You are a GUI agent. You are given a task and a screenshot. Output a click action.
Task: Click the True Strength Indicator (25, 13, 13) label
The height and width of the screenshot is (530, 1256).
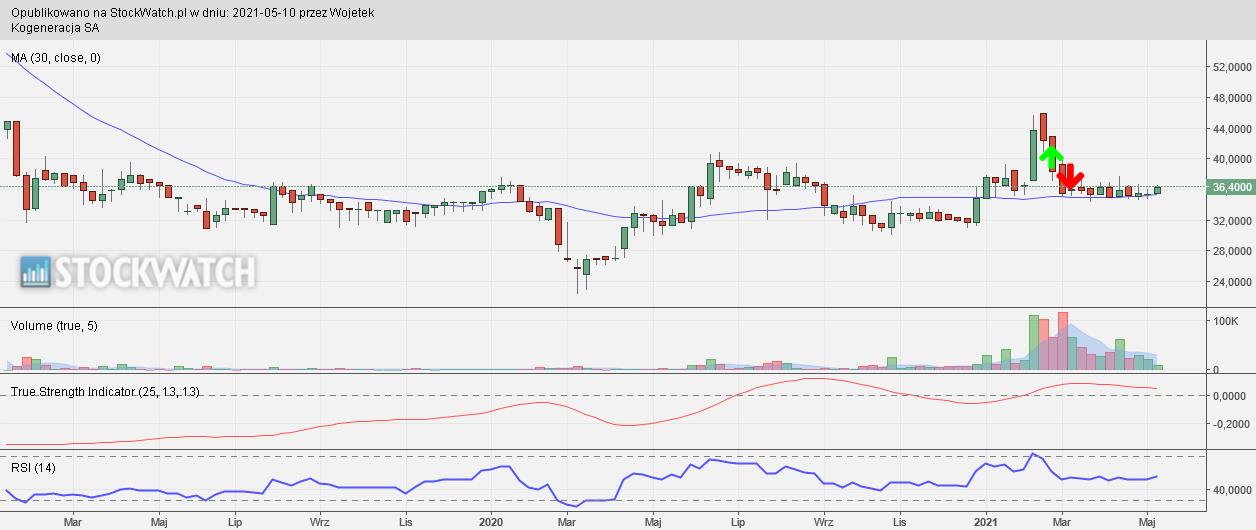[105, 392]
